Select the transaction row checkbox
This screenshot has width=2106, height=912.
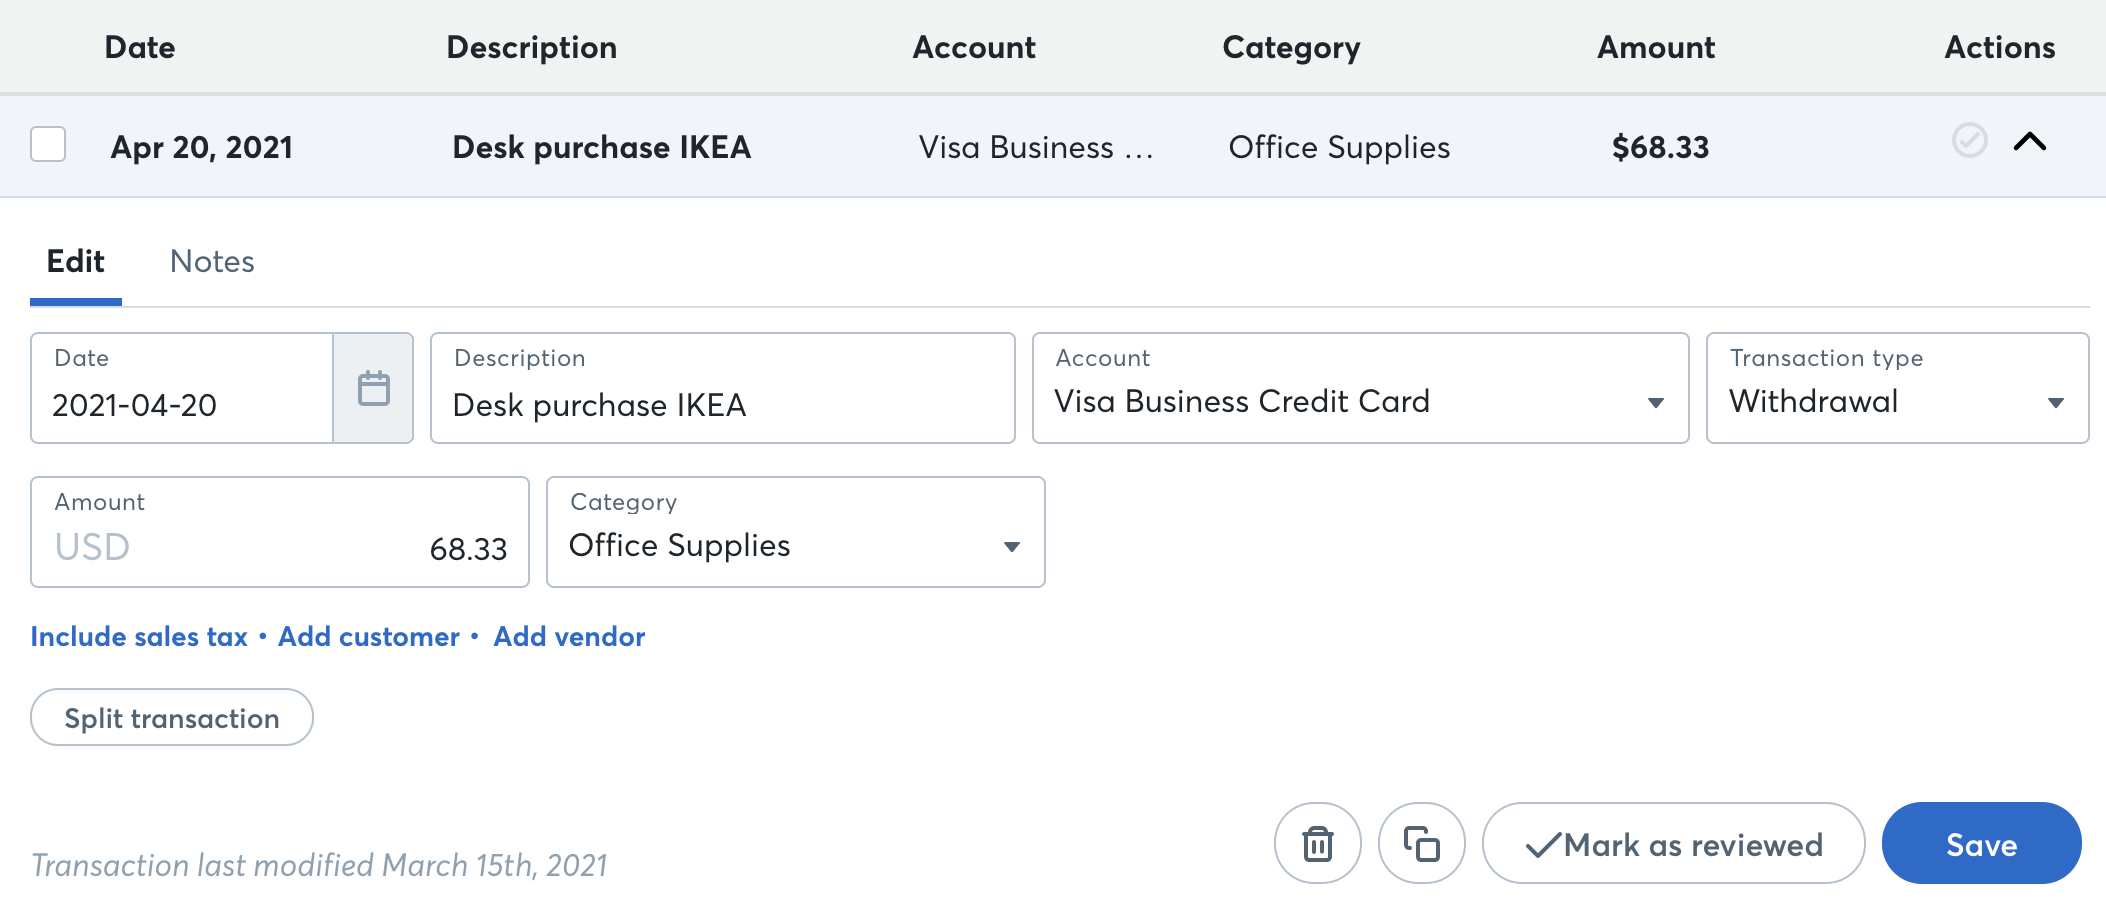(47, 145)
